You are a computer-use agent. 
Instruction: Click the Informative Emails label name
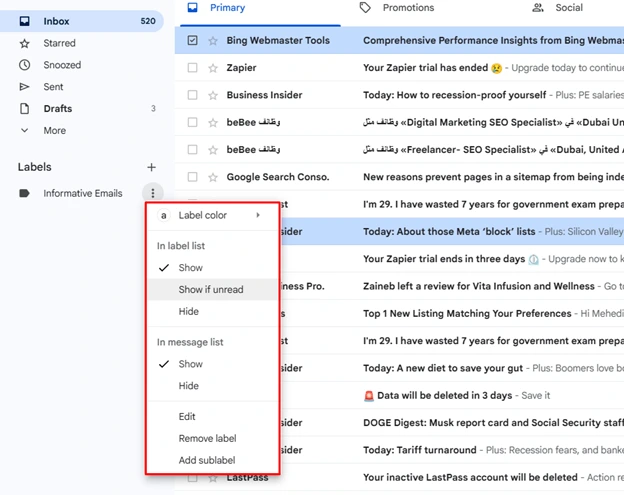pyautogui.click(x=83, y=193)
